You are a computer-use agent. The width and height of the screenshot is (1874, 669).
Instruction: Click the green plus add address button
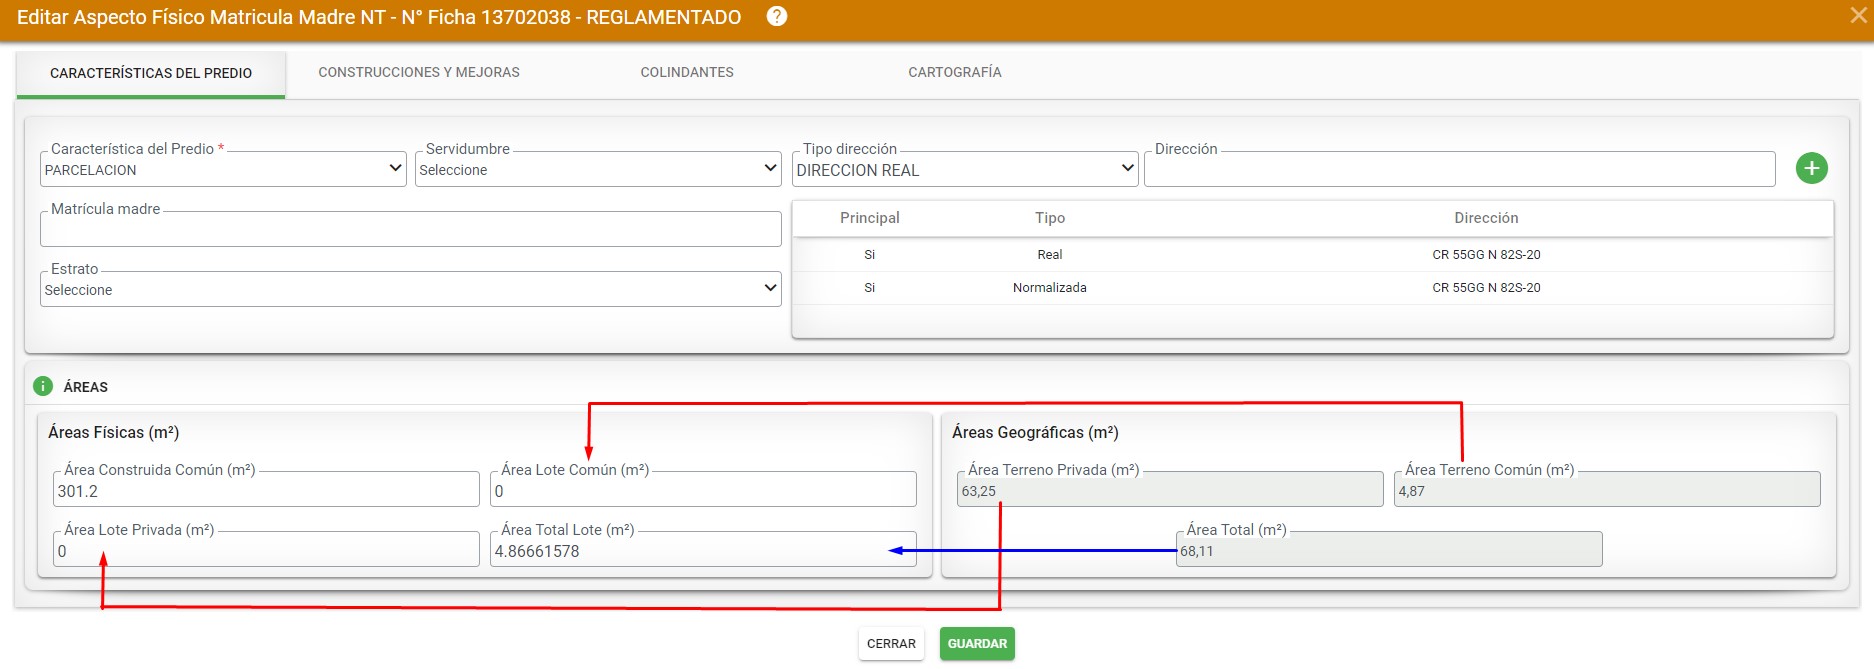click(1812, 168)
